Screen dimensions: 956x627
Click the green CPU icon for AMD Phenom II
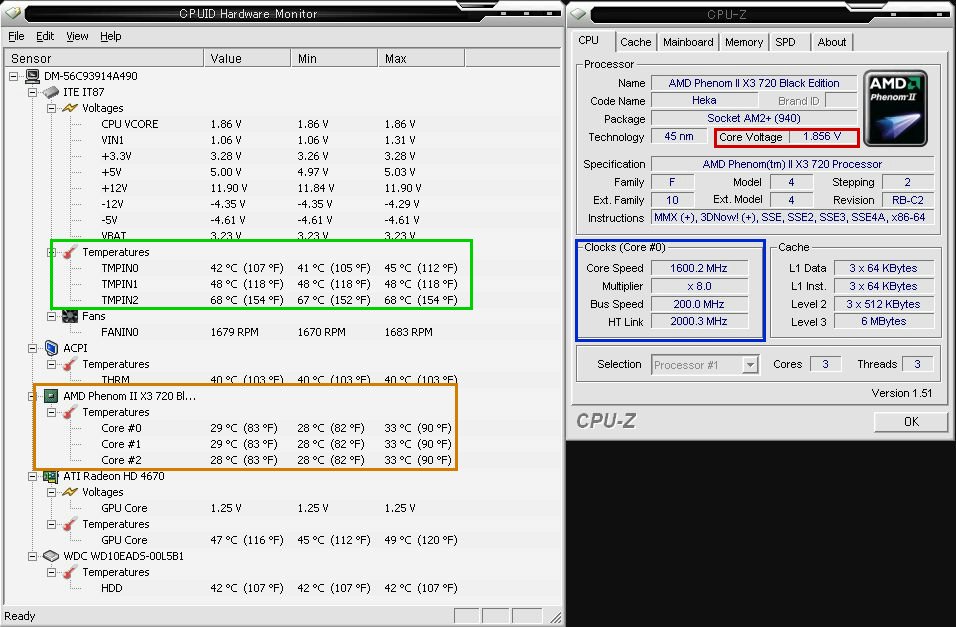[51, 396]
